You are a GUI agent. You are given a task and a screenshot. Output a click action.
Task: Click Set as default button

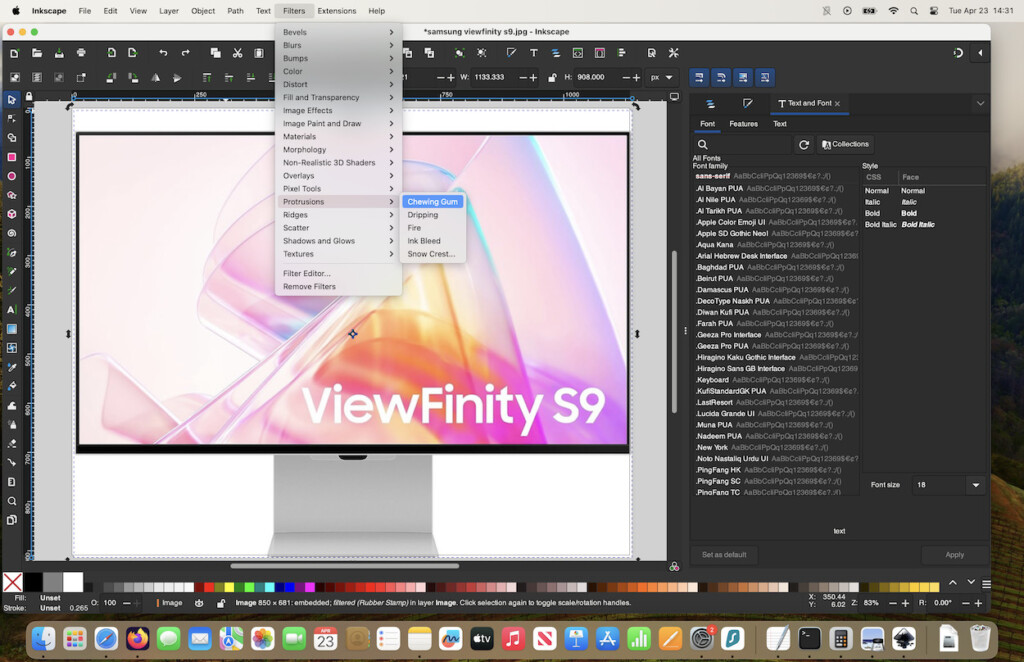coord(724,555)
